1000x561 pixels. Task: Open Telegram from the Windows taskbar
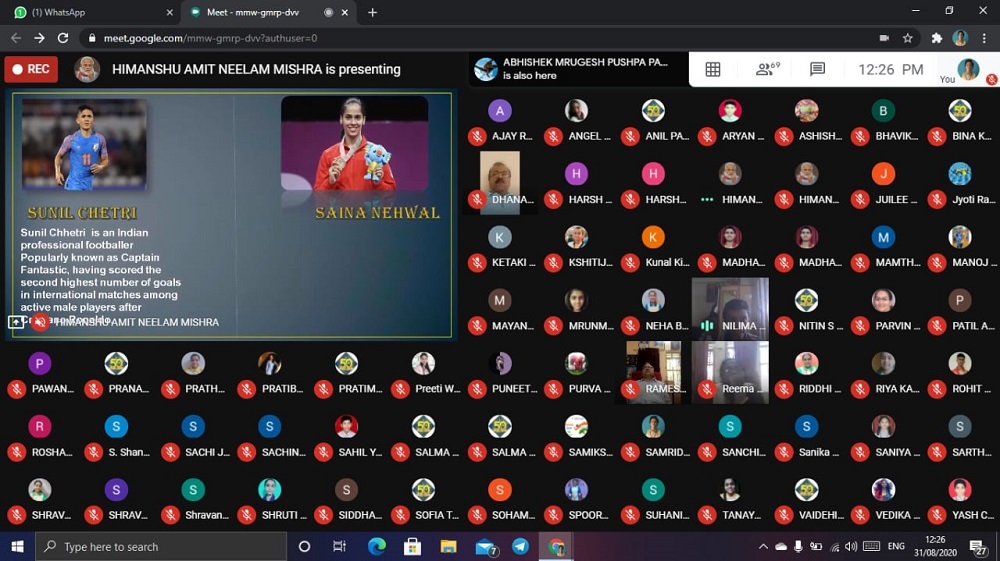click(521, 547)
